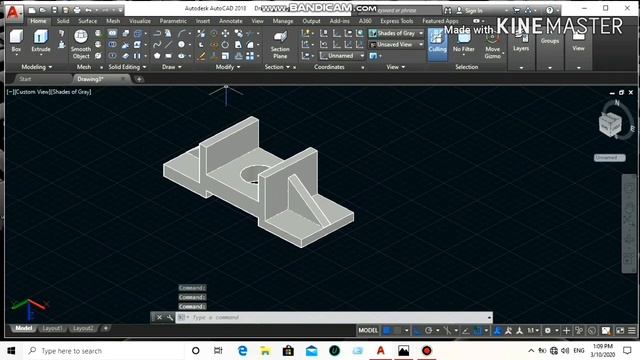Open the Unnamed UCS dropdown
The height and width of the screenshot is (360, 640).
coord(342,56)
